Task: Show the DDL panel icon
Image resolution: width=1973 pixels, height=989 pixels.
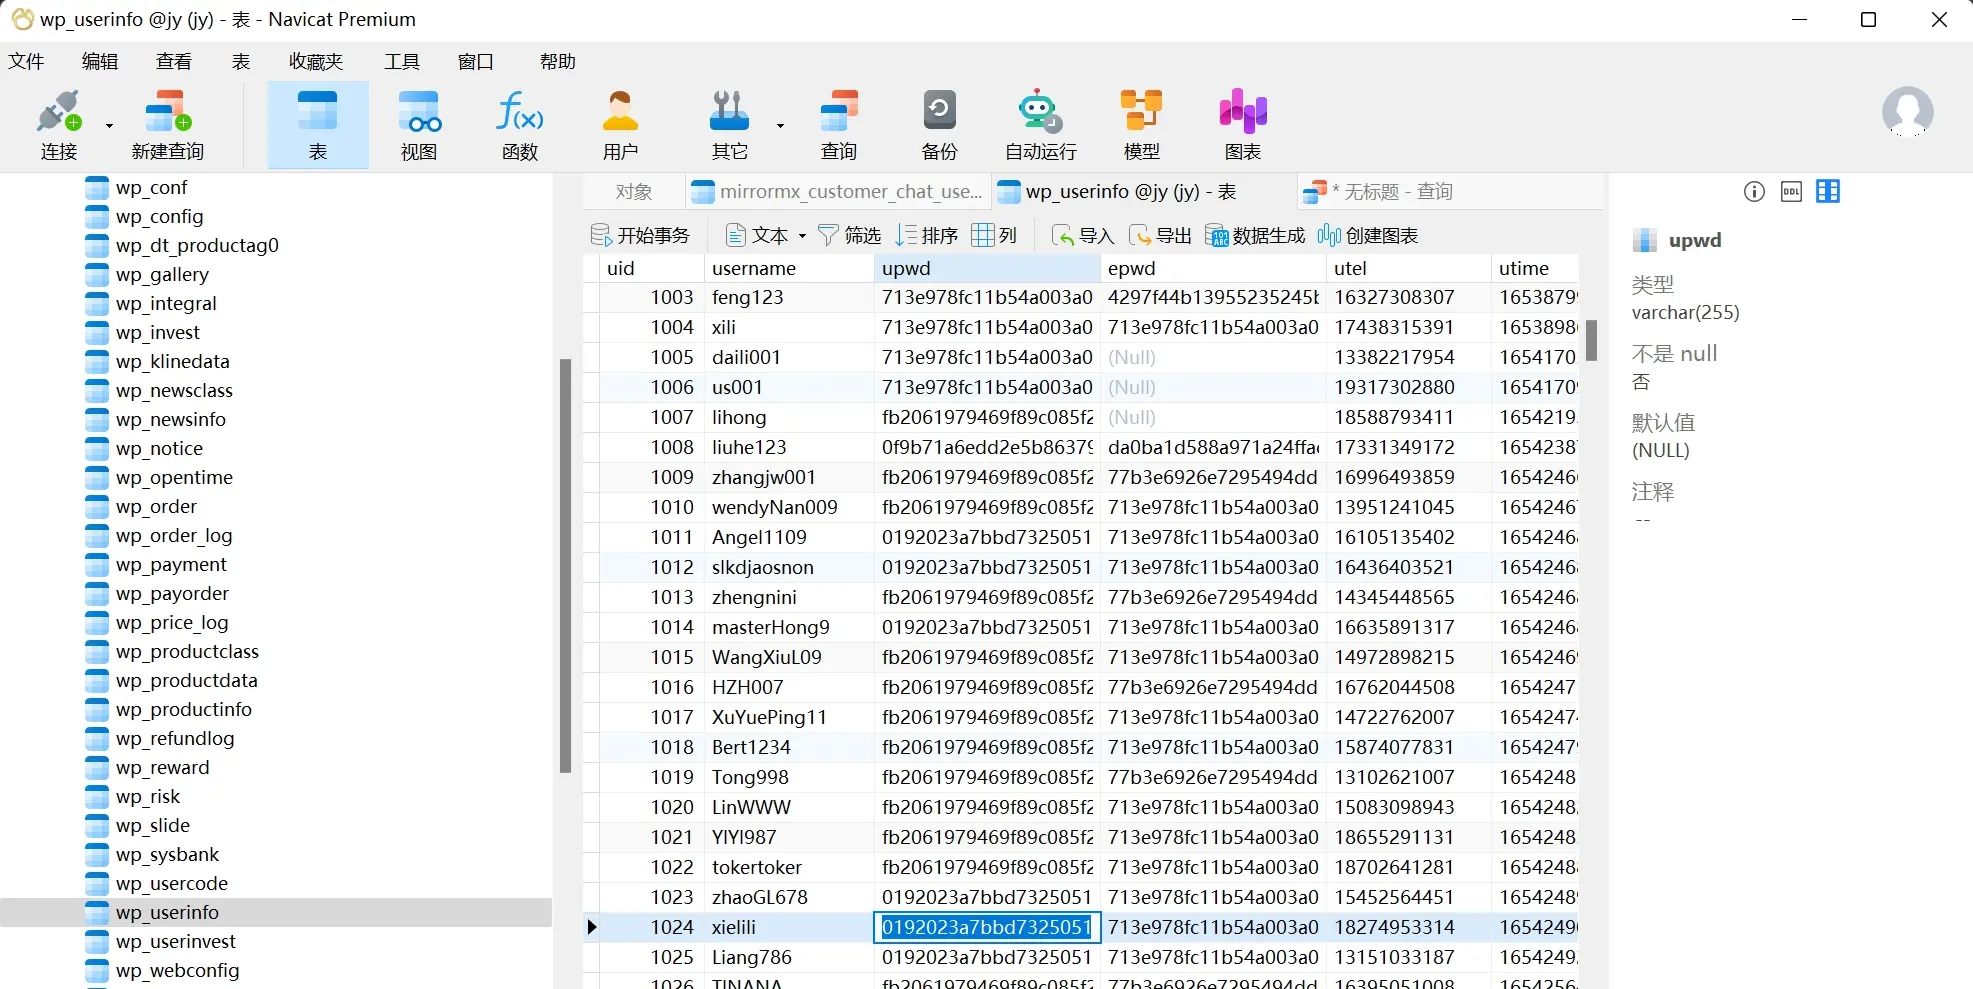Action: pyautogui.click(x=1791, y=192)
